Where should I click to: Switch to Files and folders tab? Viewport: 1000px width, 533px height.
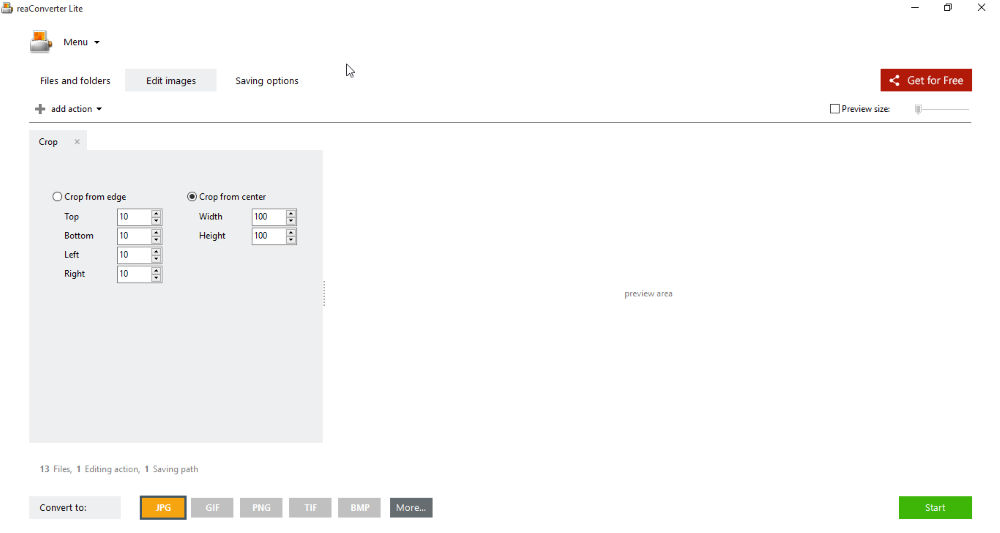pyautogui.click(x=75, y=81)
